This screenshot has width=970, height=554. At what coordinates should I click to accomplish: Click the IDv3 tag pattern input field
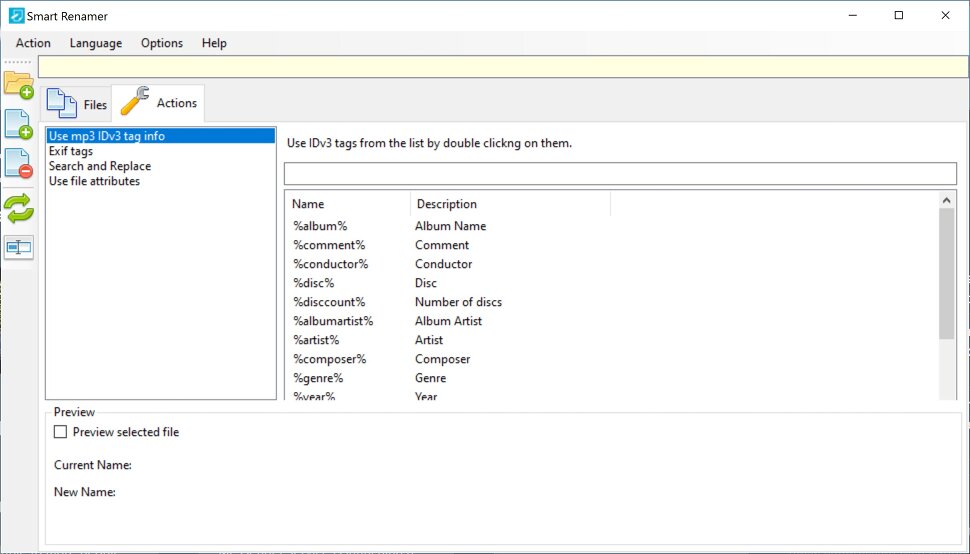coord(620,174)
